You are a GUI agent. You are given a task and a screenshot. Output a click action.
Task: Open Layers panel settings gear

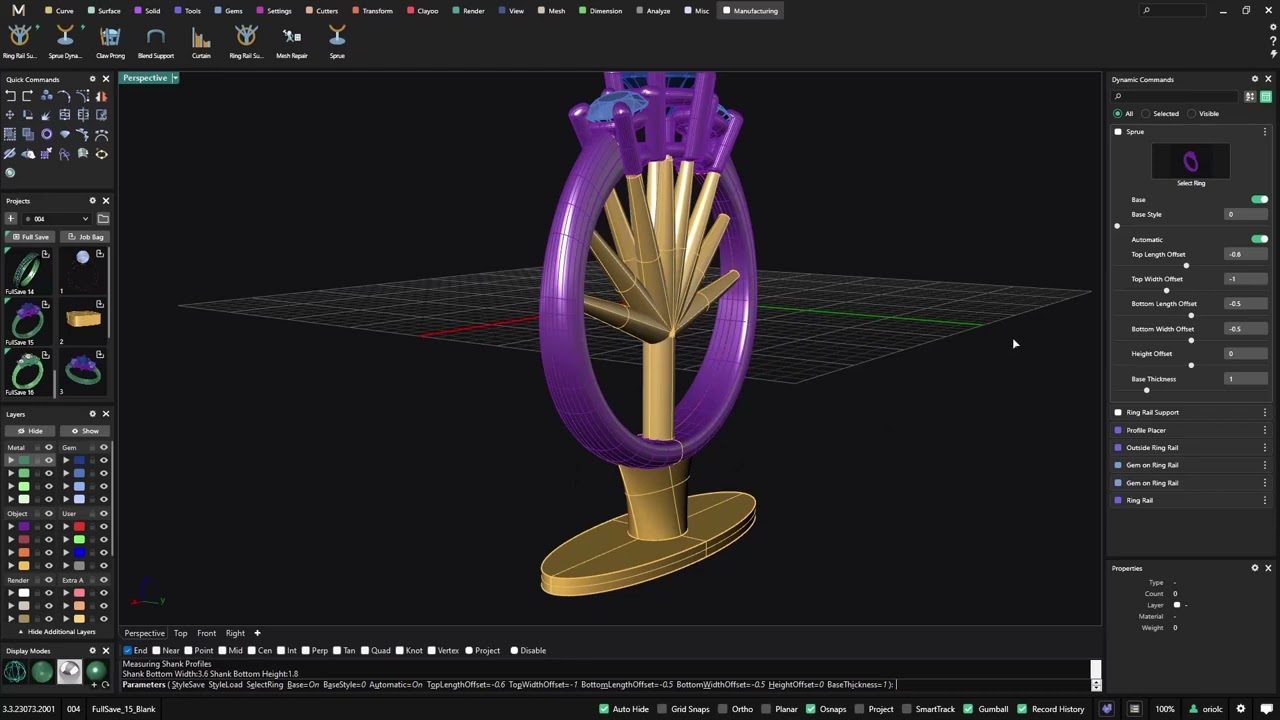tap(92, 414)
